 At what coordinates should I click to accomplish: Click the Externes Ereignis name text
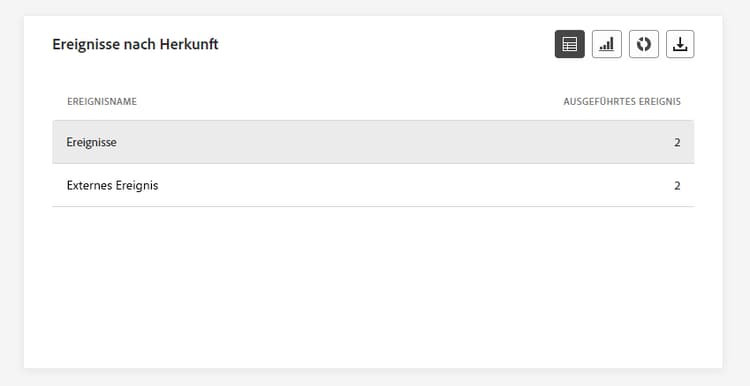click(112, 186)
